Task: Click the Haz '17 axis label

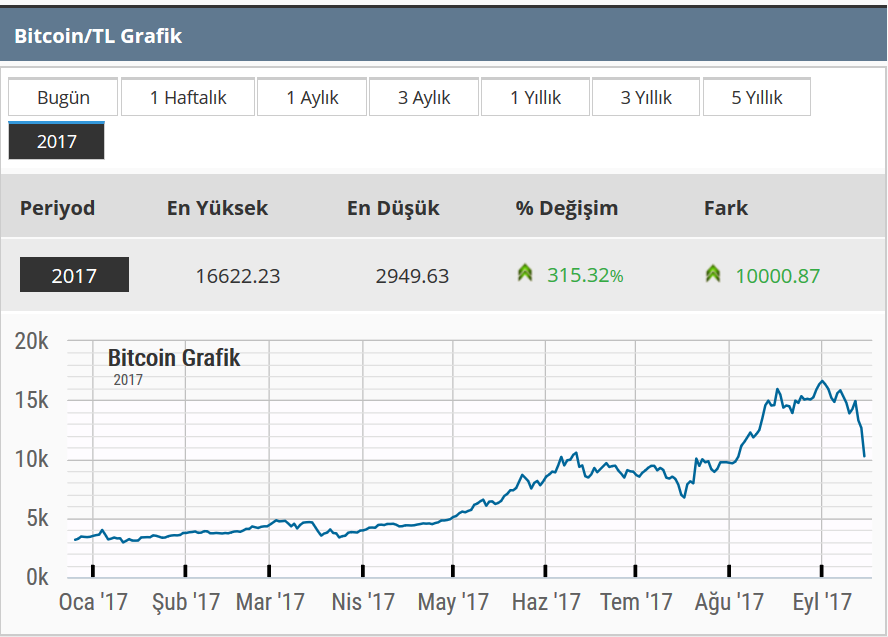Action: tap(545, 603)
